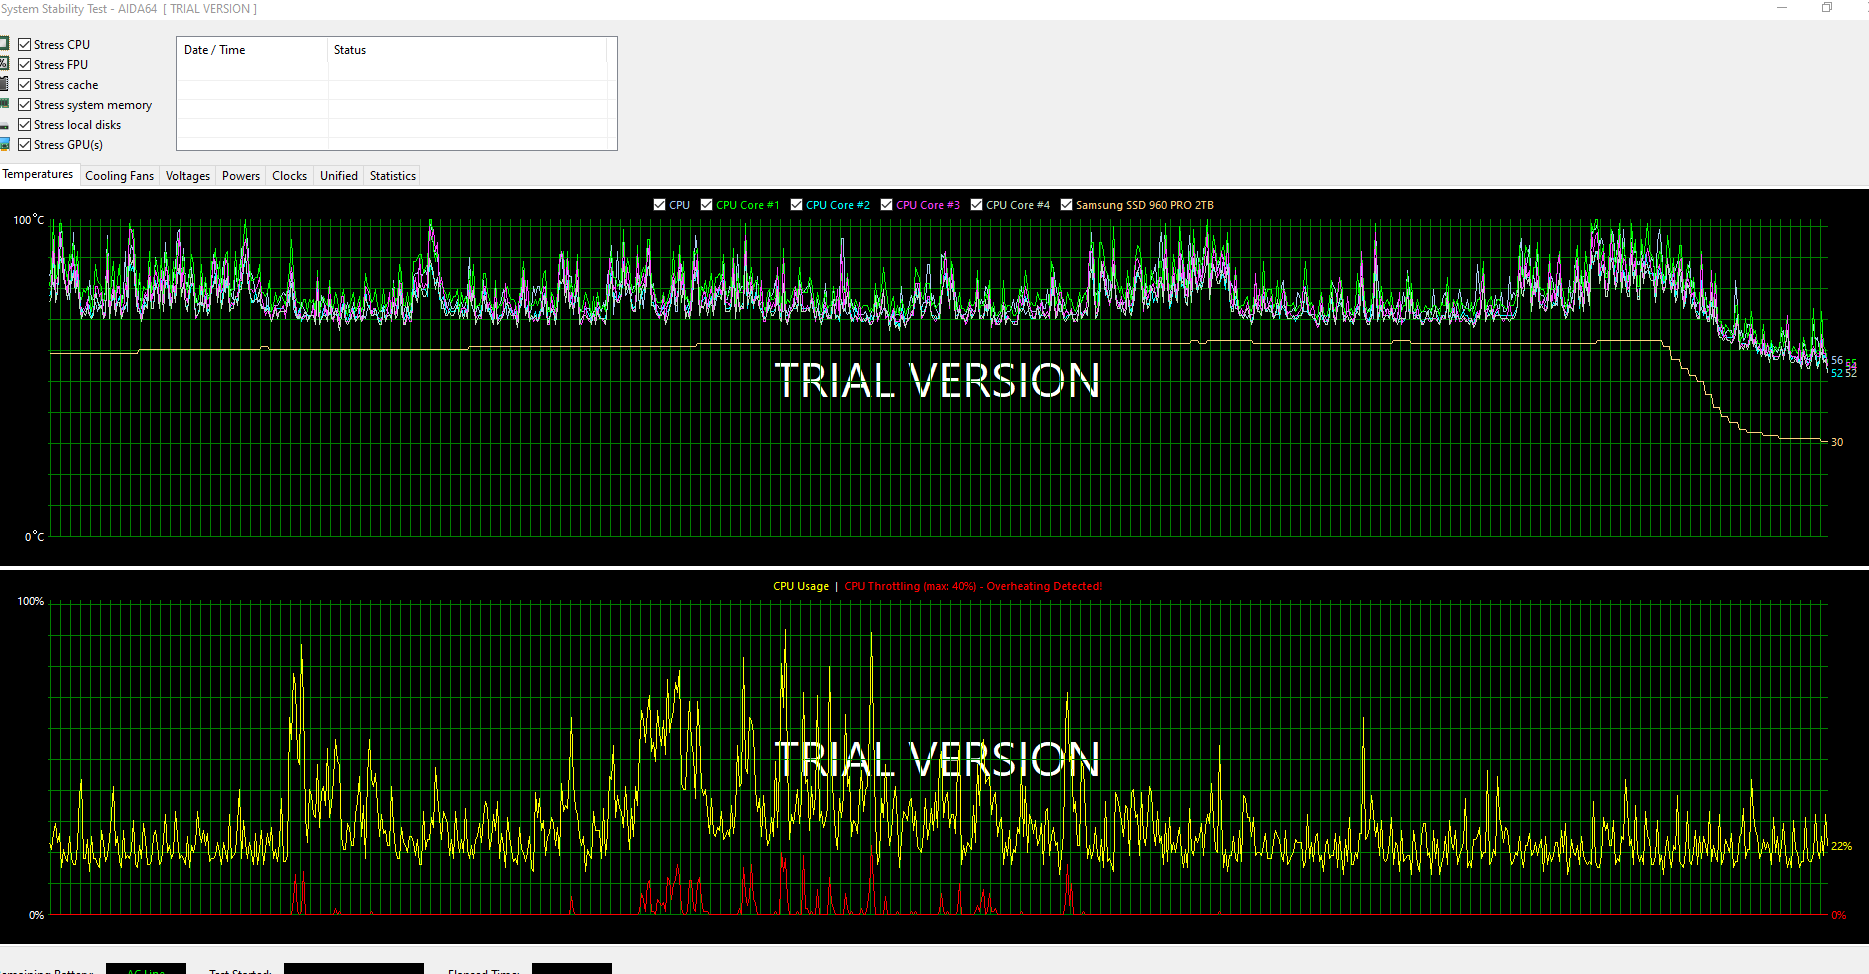This screenshot has width=1869, height=974.
Task: Click the Status column header
Action: click(x=467, y=50)
